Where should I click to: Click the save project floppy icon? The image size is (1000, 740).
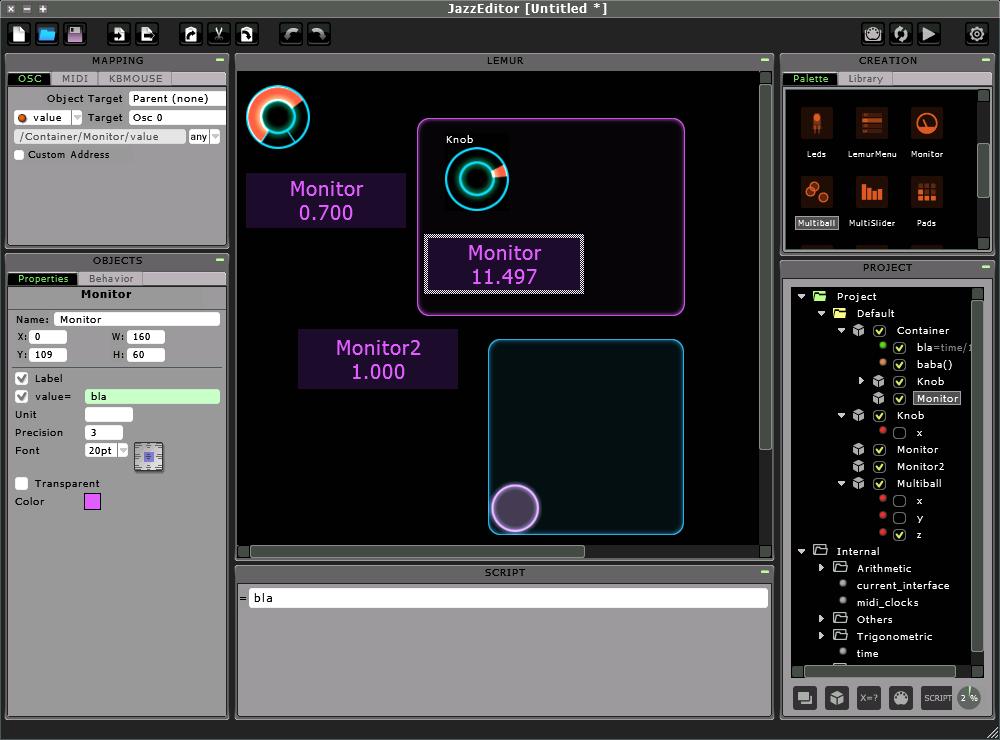coord(75,34)
